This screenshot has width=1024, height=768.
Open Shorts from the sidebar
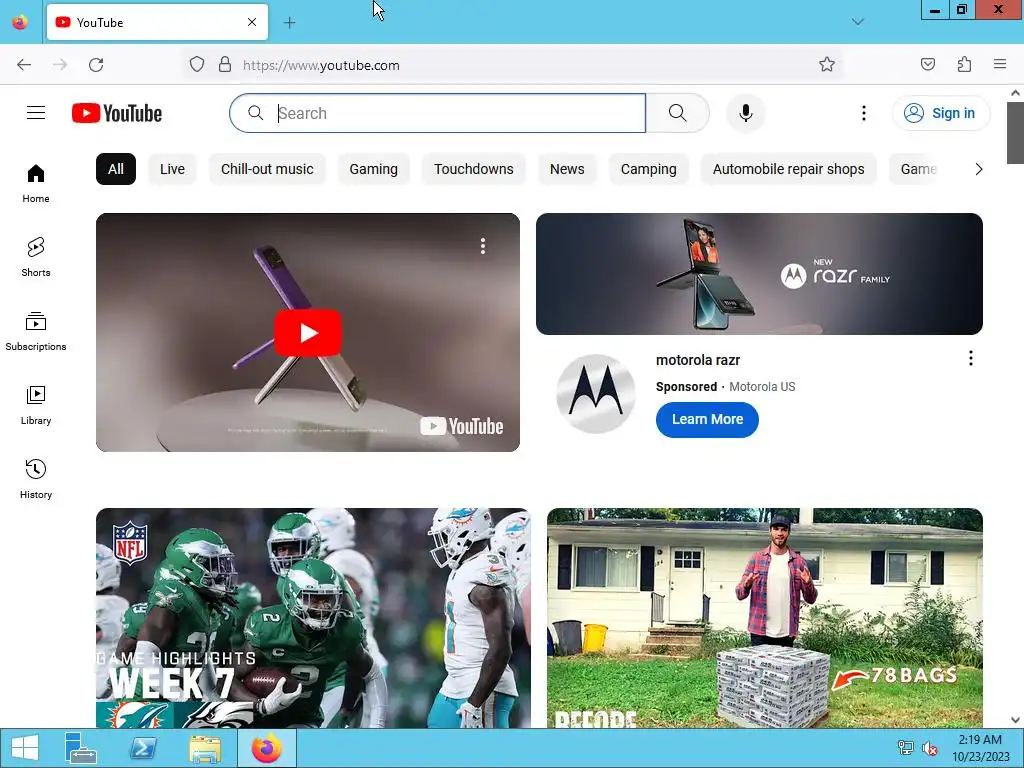[36, 257]
